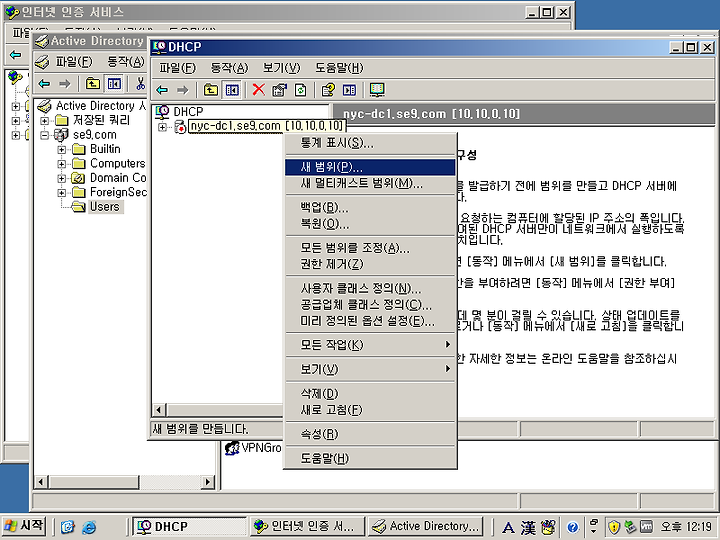Choose 사용자 클래스 정의(N)... menu entry
Viewport: 720px width, 540px height.
click(370, 288)
